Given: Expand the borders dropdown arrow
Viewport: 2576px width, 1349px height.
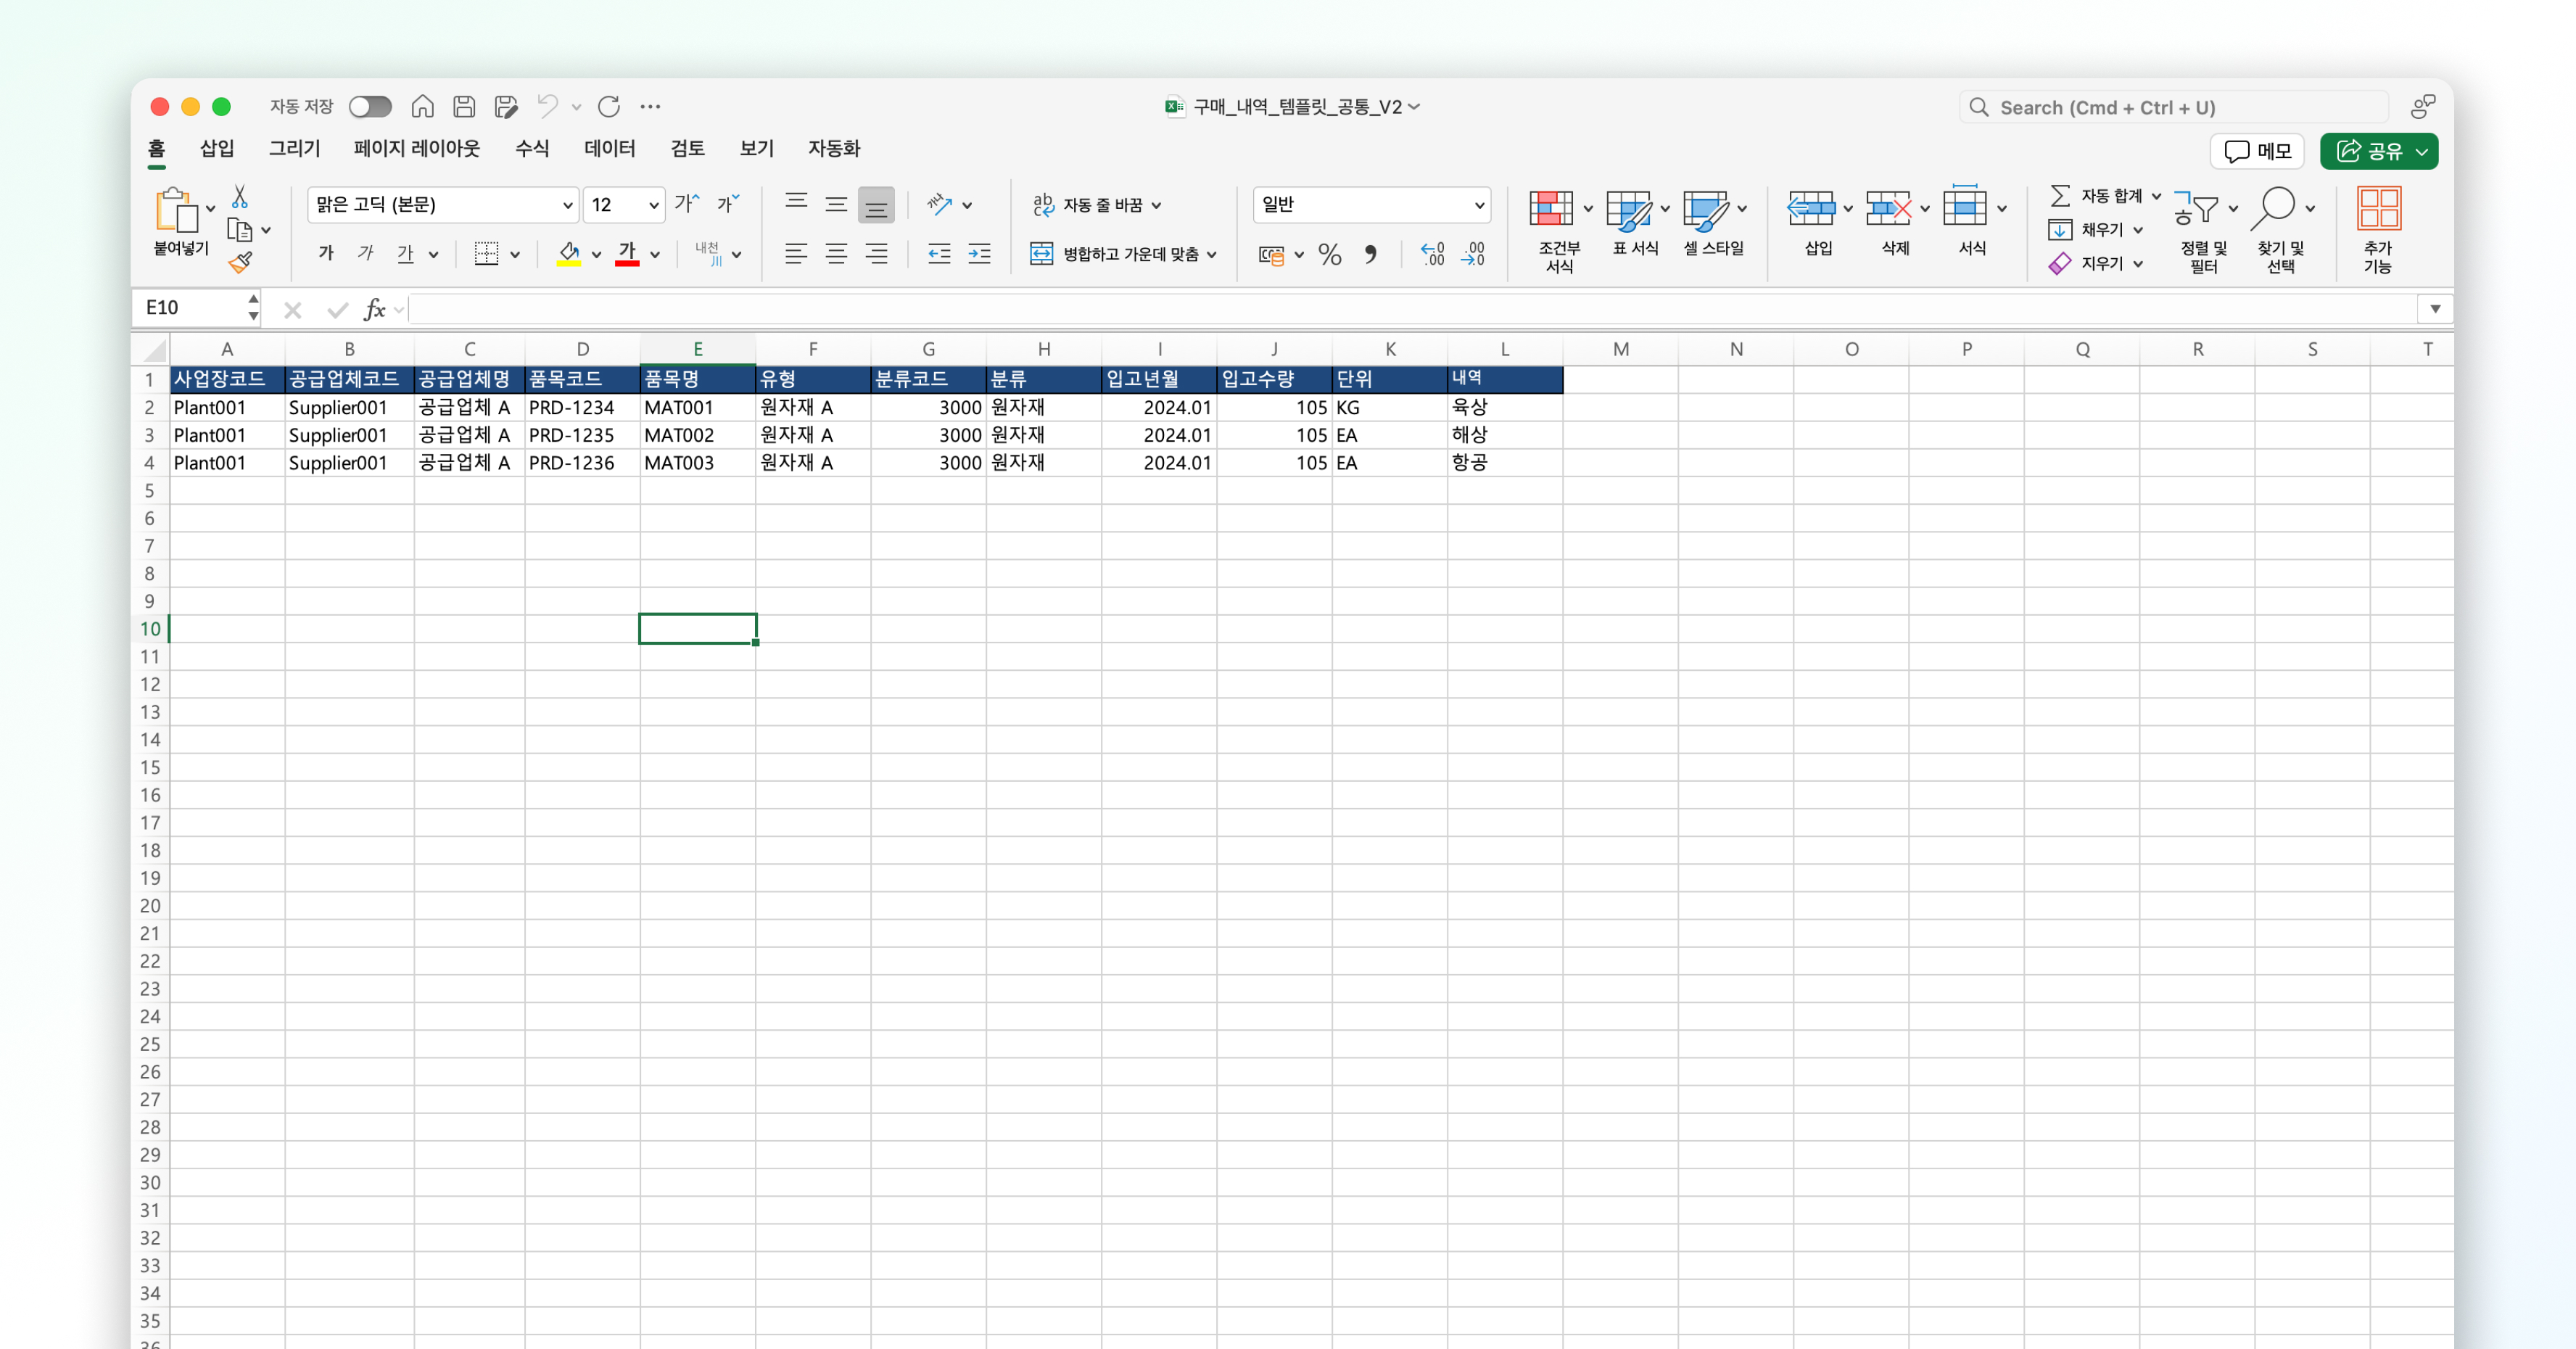Looking at the screenshot, I should coord(515,255).
